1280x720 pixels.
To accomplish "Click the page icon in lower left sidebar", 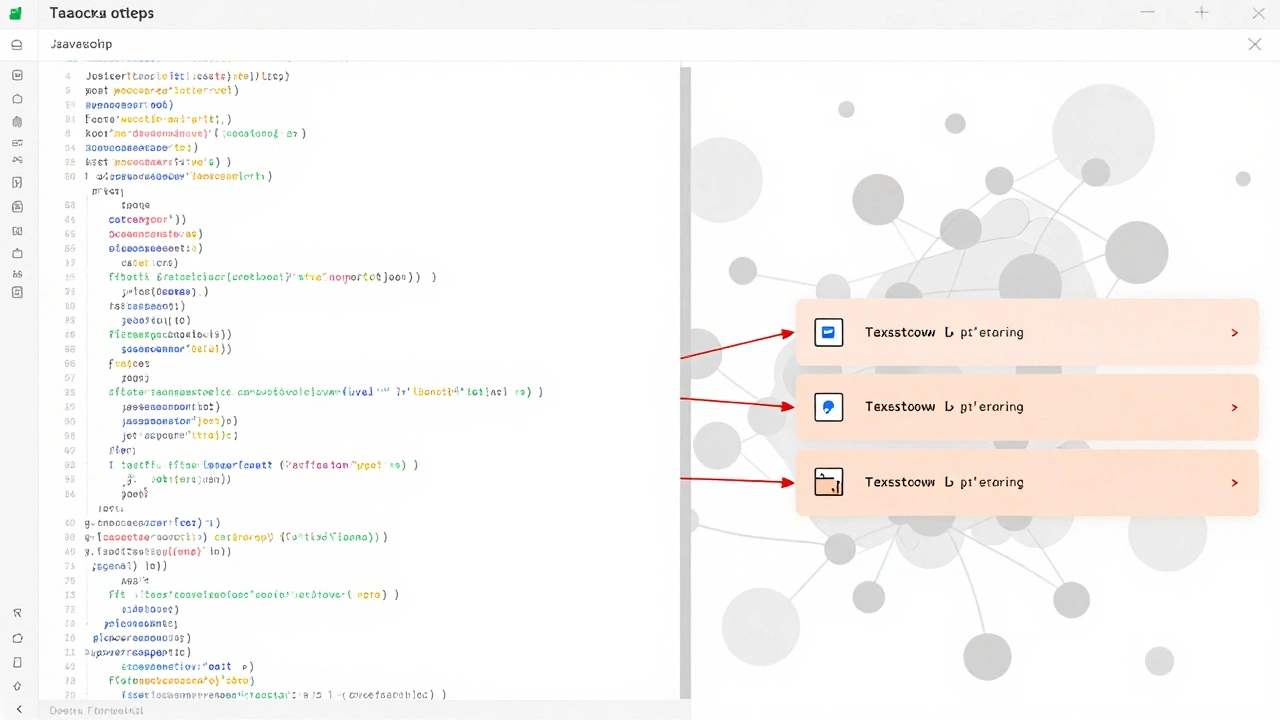I will [17, 662].
